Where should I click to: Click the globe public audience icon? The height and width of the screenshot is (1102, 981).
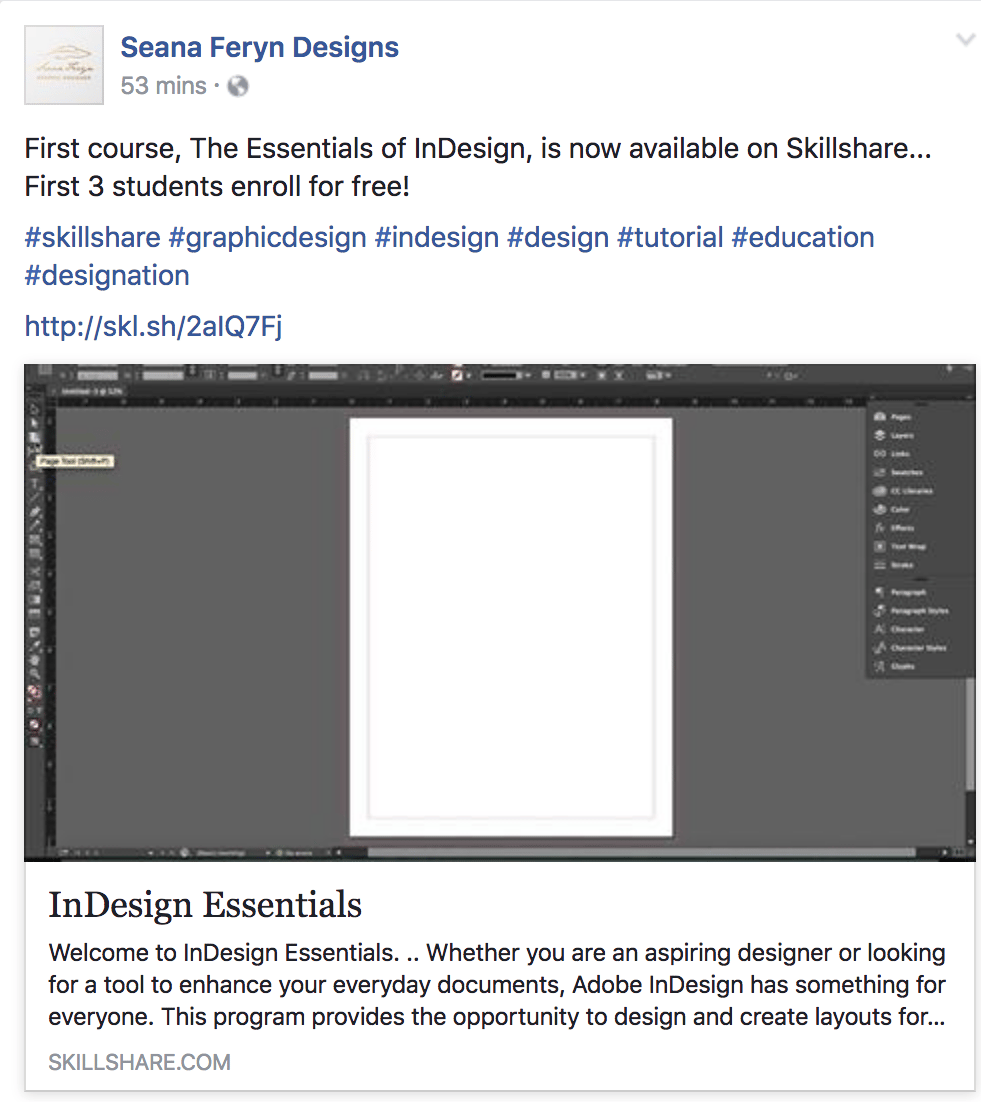238,86
